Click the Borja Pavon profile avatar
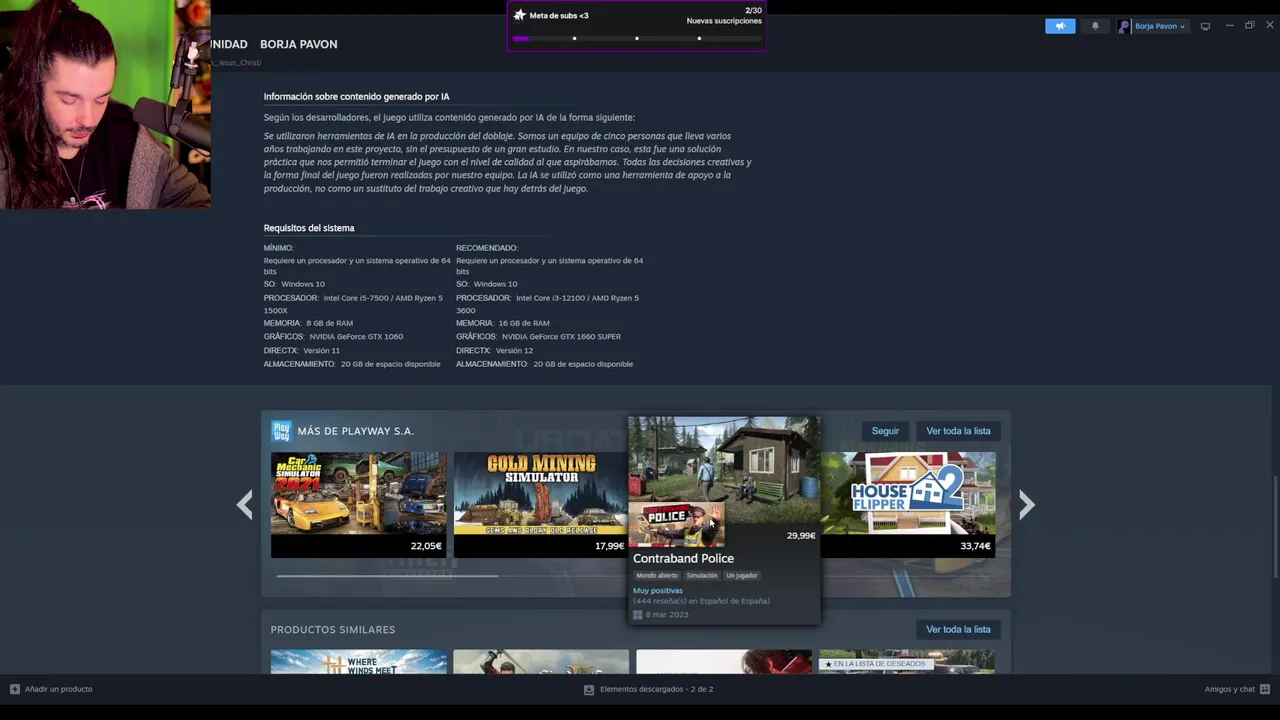1280x720 pixels. click(x=1124, y=26)
